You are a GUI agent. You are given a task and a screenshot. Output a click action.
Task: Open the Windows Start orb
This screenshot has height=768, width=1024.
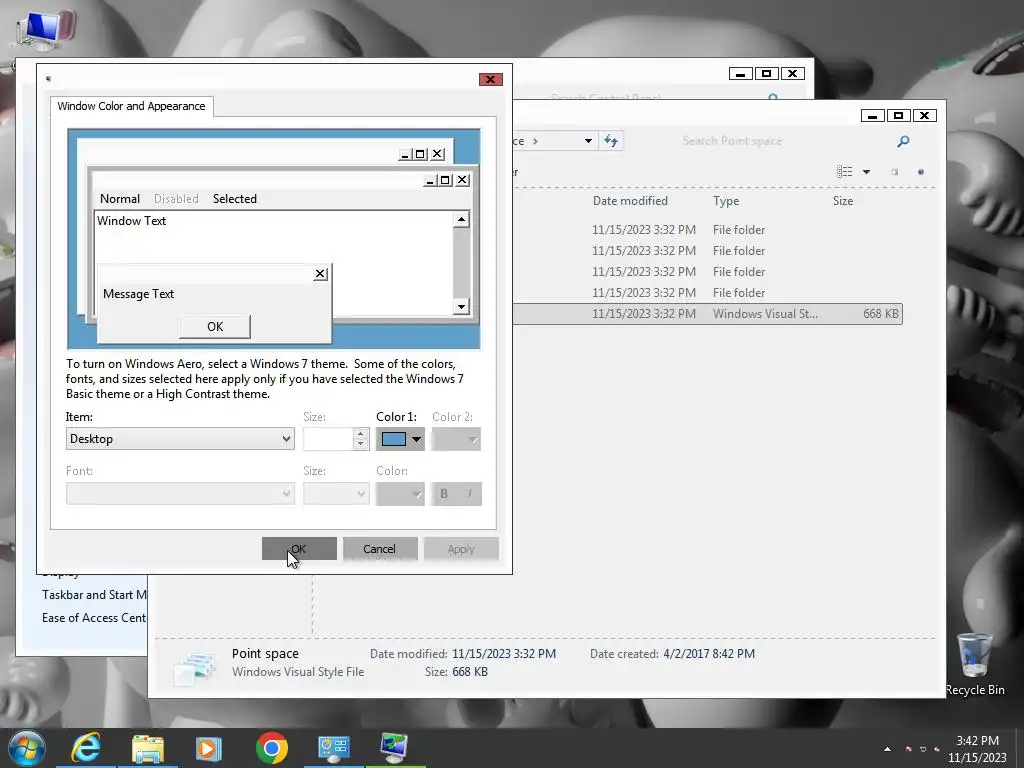pyautogui.click(x=27, y=748)
